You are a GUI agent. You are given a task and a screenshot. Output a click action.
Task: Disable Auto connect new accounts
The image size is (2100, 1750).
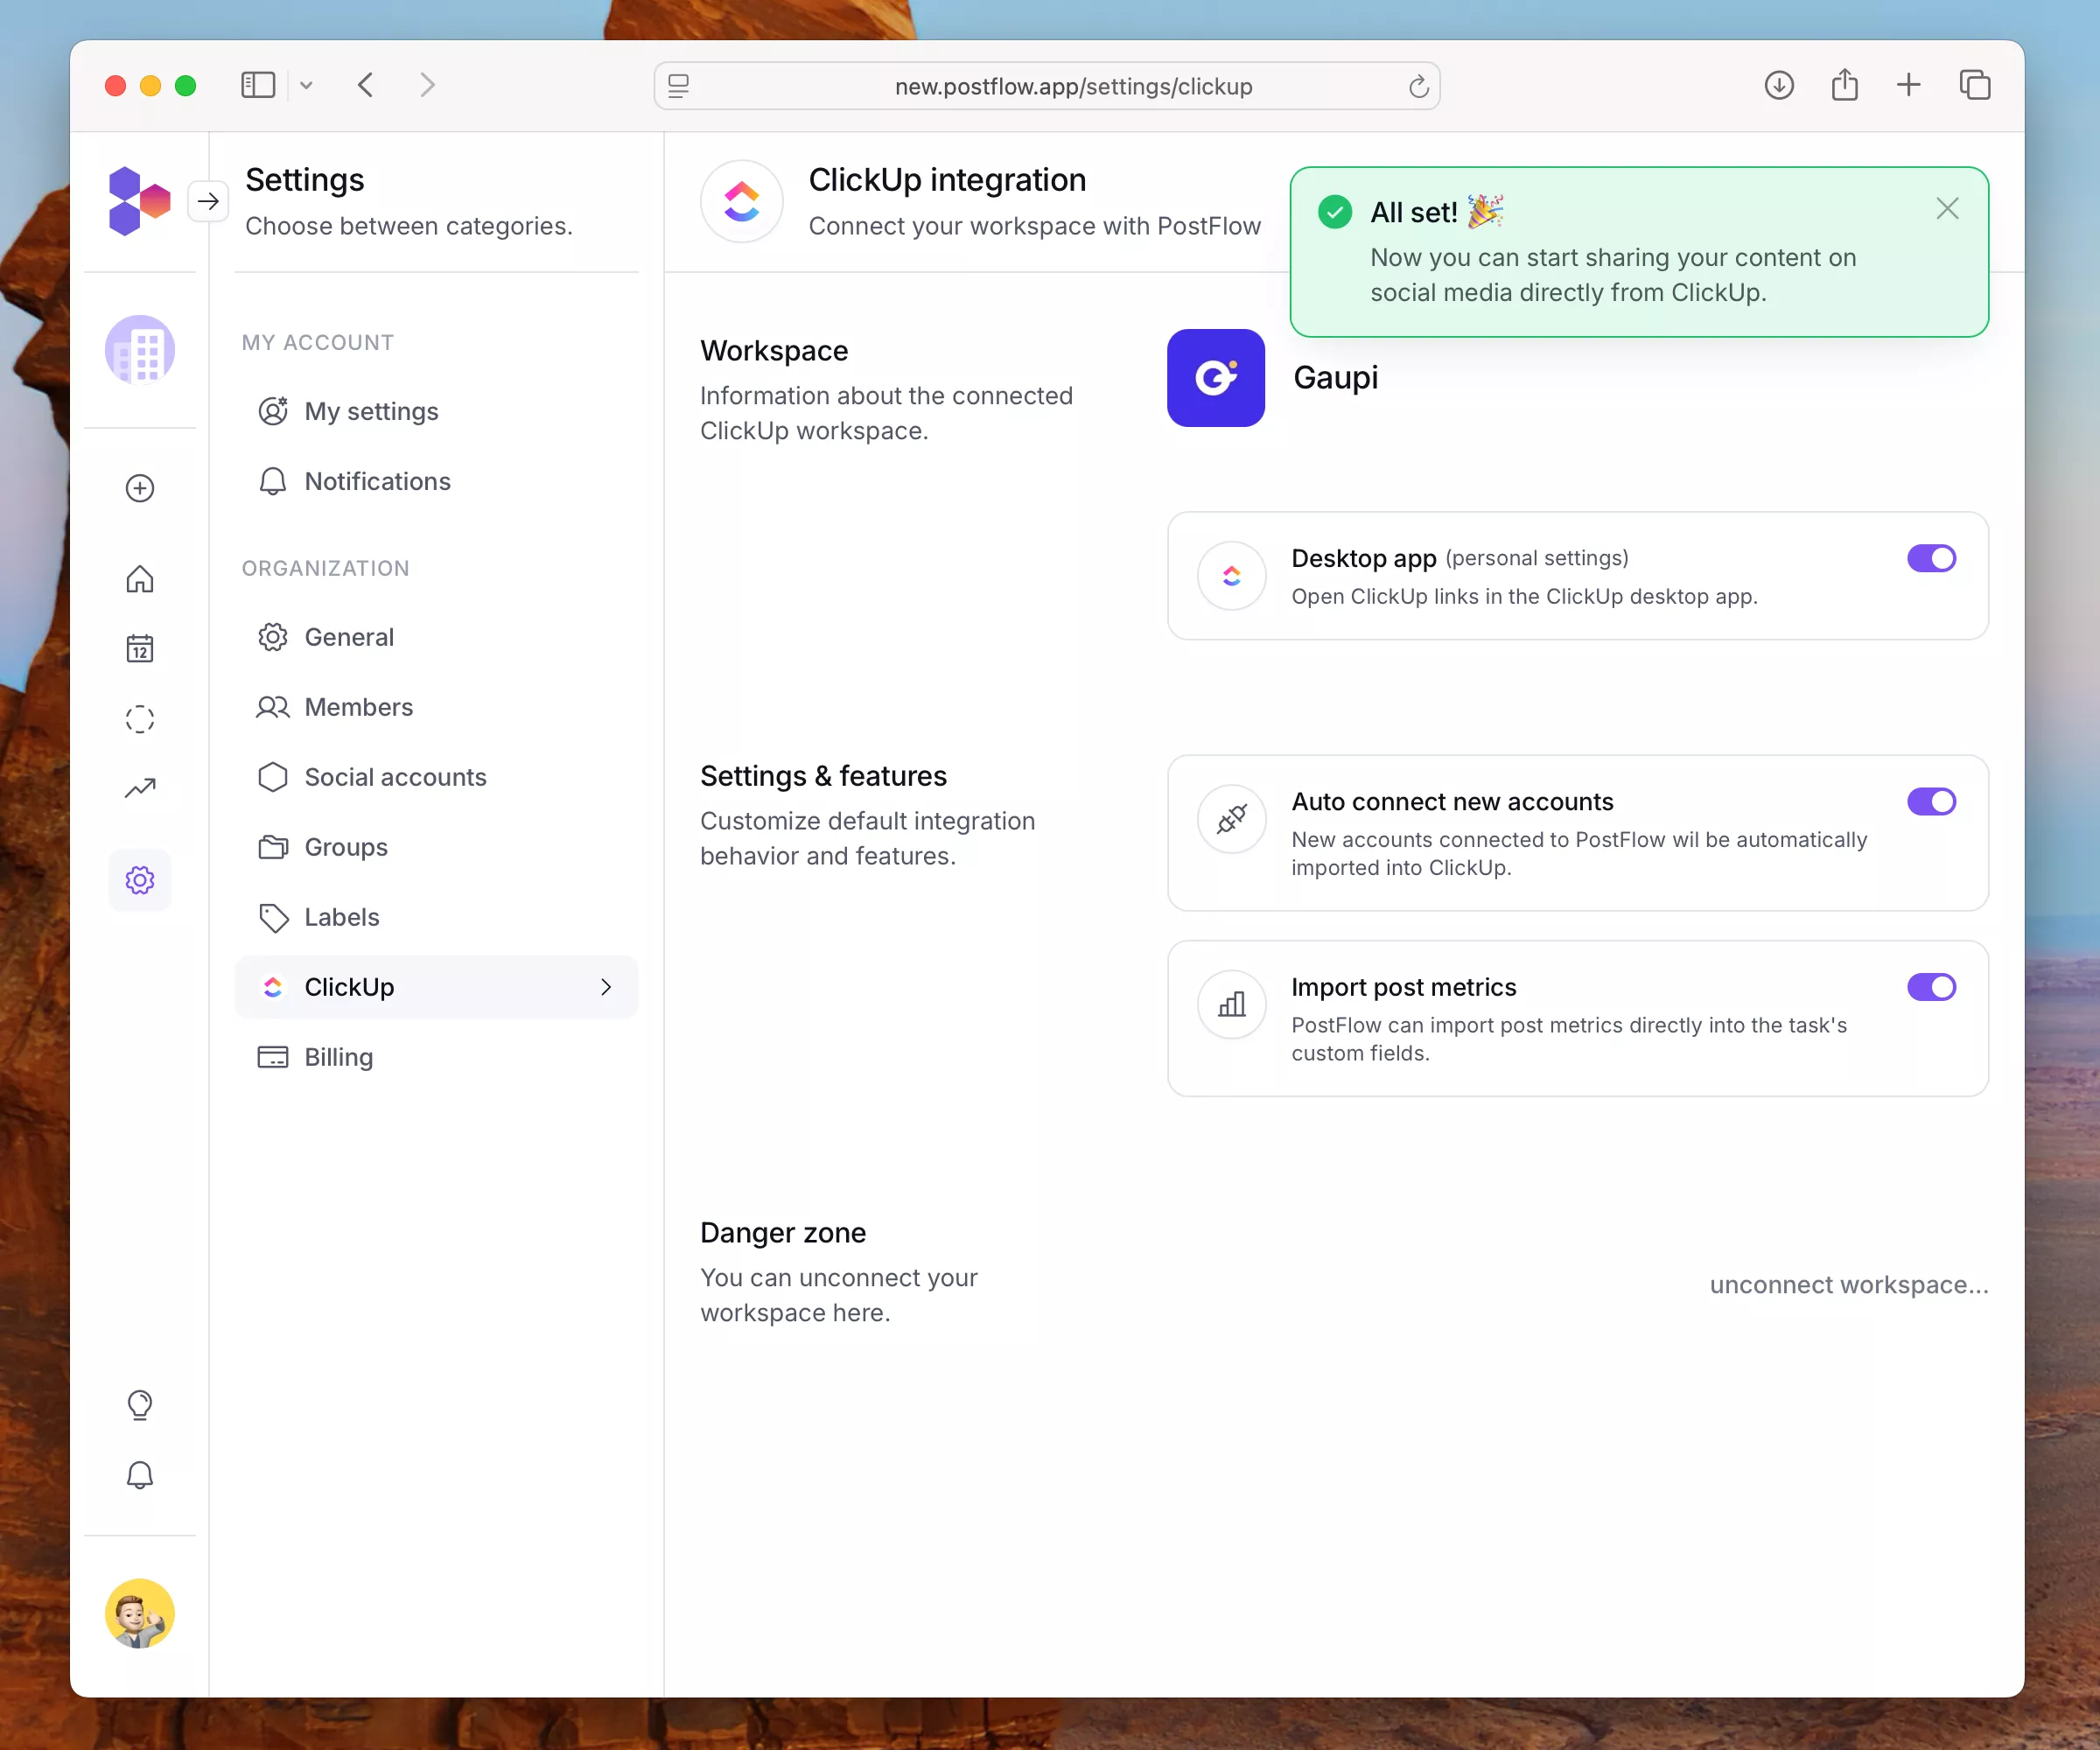tap(1931, 802)
